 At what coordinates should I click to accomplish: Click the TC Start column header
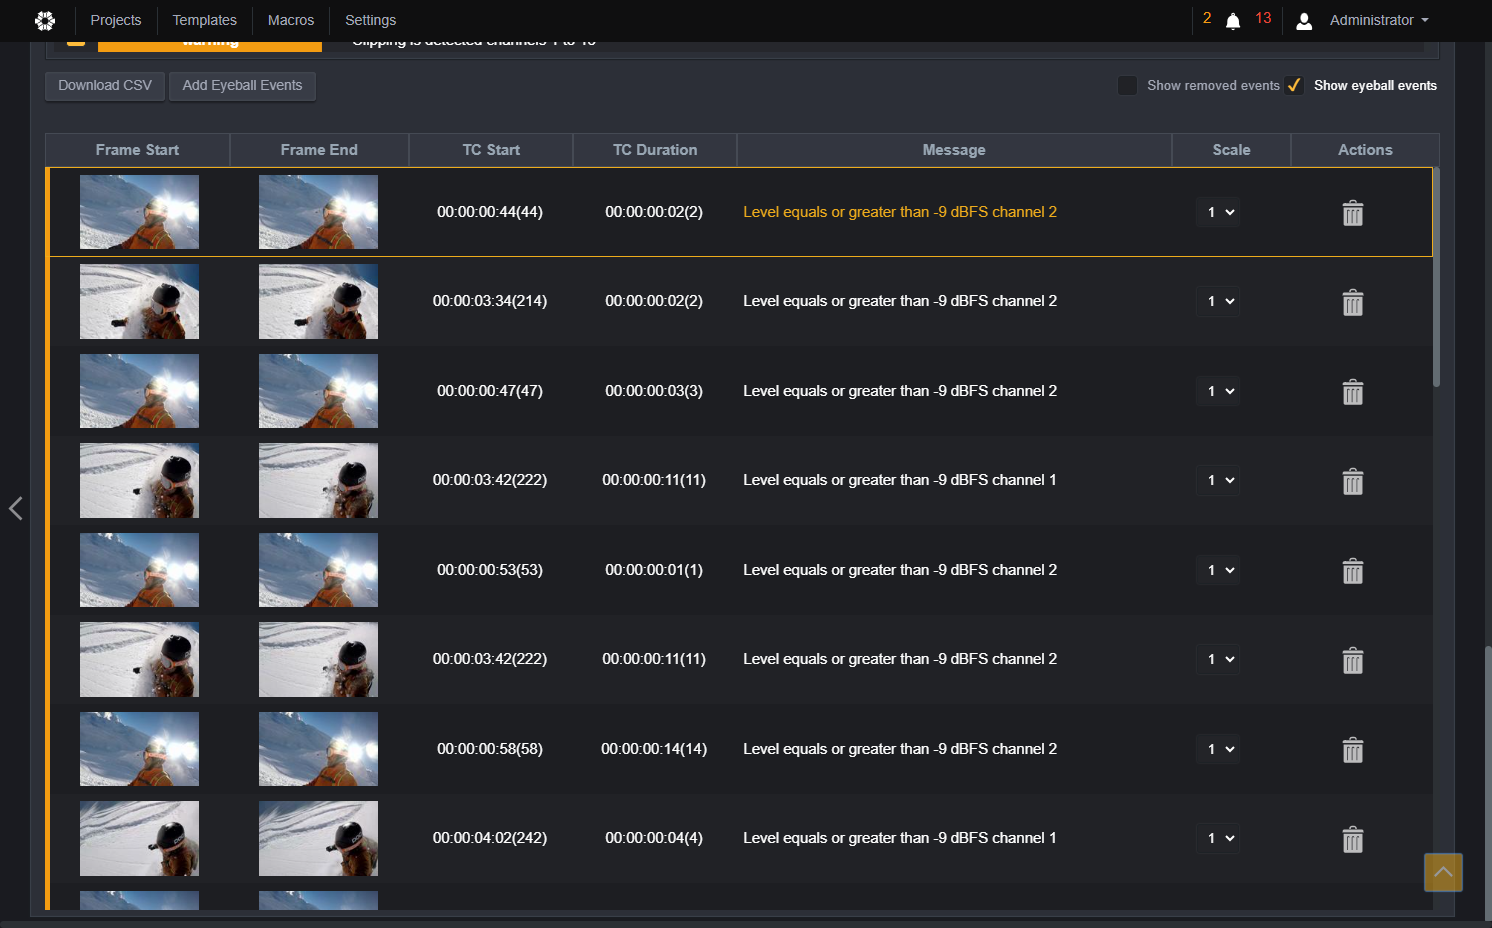(x=491, y=150)
